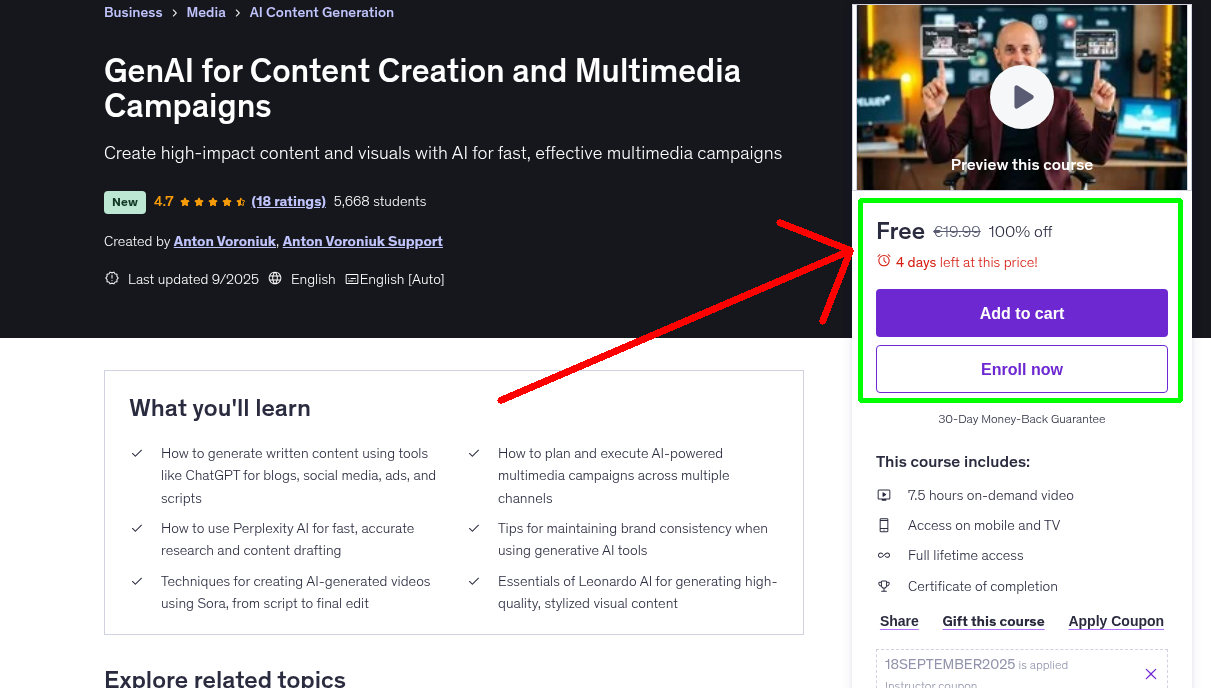Click the brand consistency tips learning point

633,539
